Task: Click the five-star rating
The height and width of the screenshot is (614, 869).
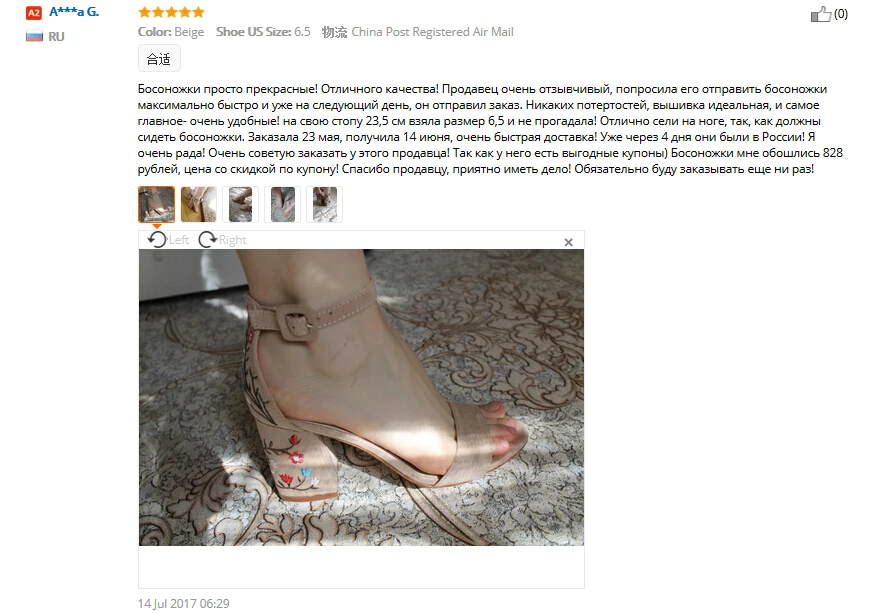Action: [x=171, y=12]
